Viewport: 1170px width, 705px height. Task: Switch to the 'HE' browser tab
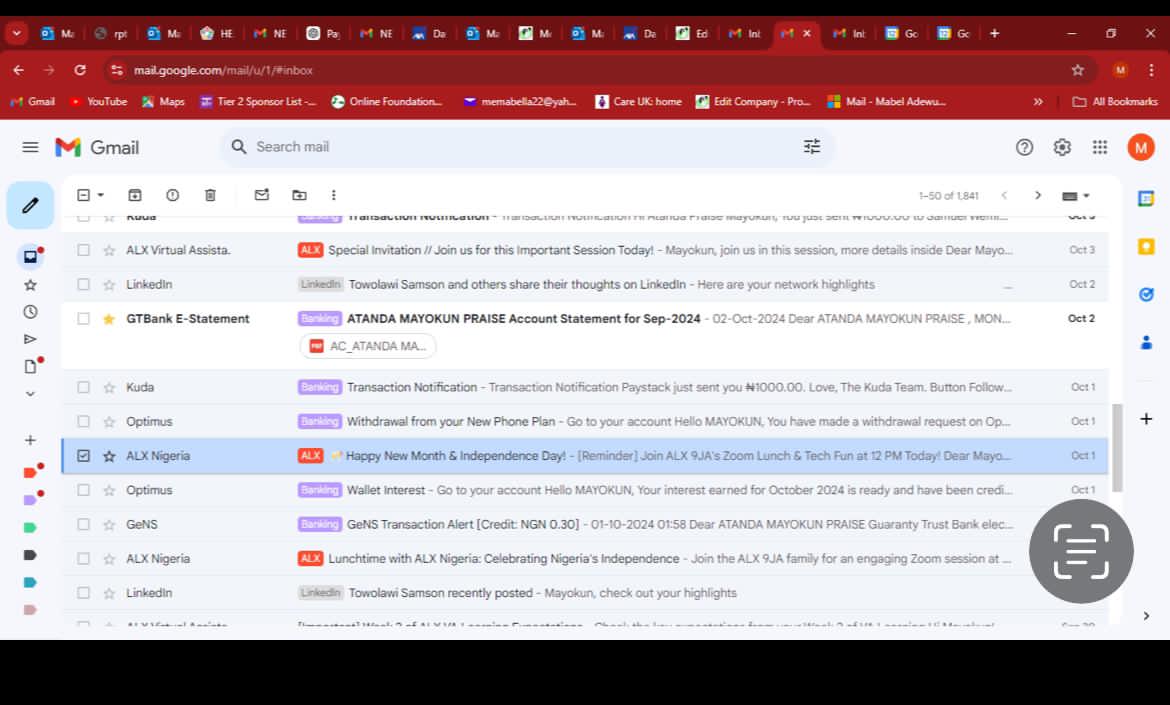pyautogui.click(x=218, y=34)
